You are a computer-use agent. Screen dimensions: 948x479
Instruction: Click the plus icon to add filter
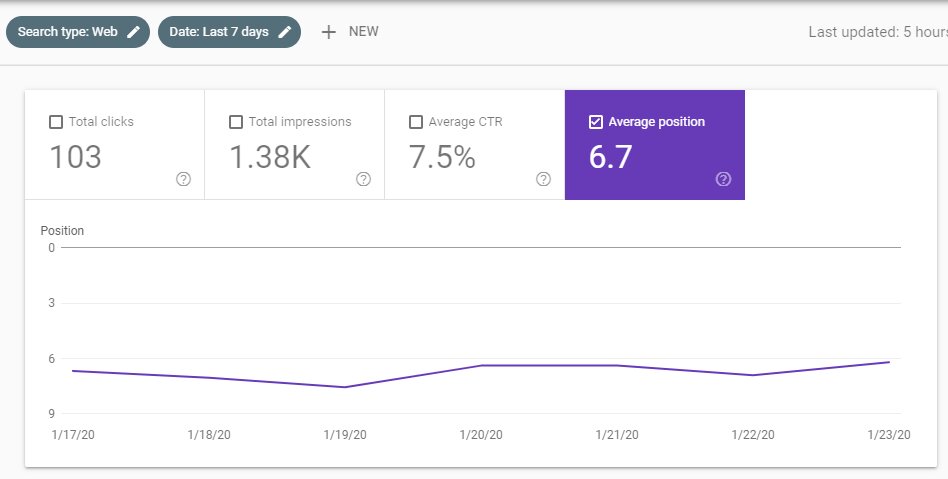coord(328,32)
